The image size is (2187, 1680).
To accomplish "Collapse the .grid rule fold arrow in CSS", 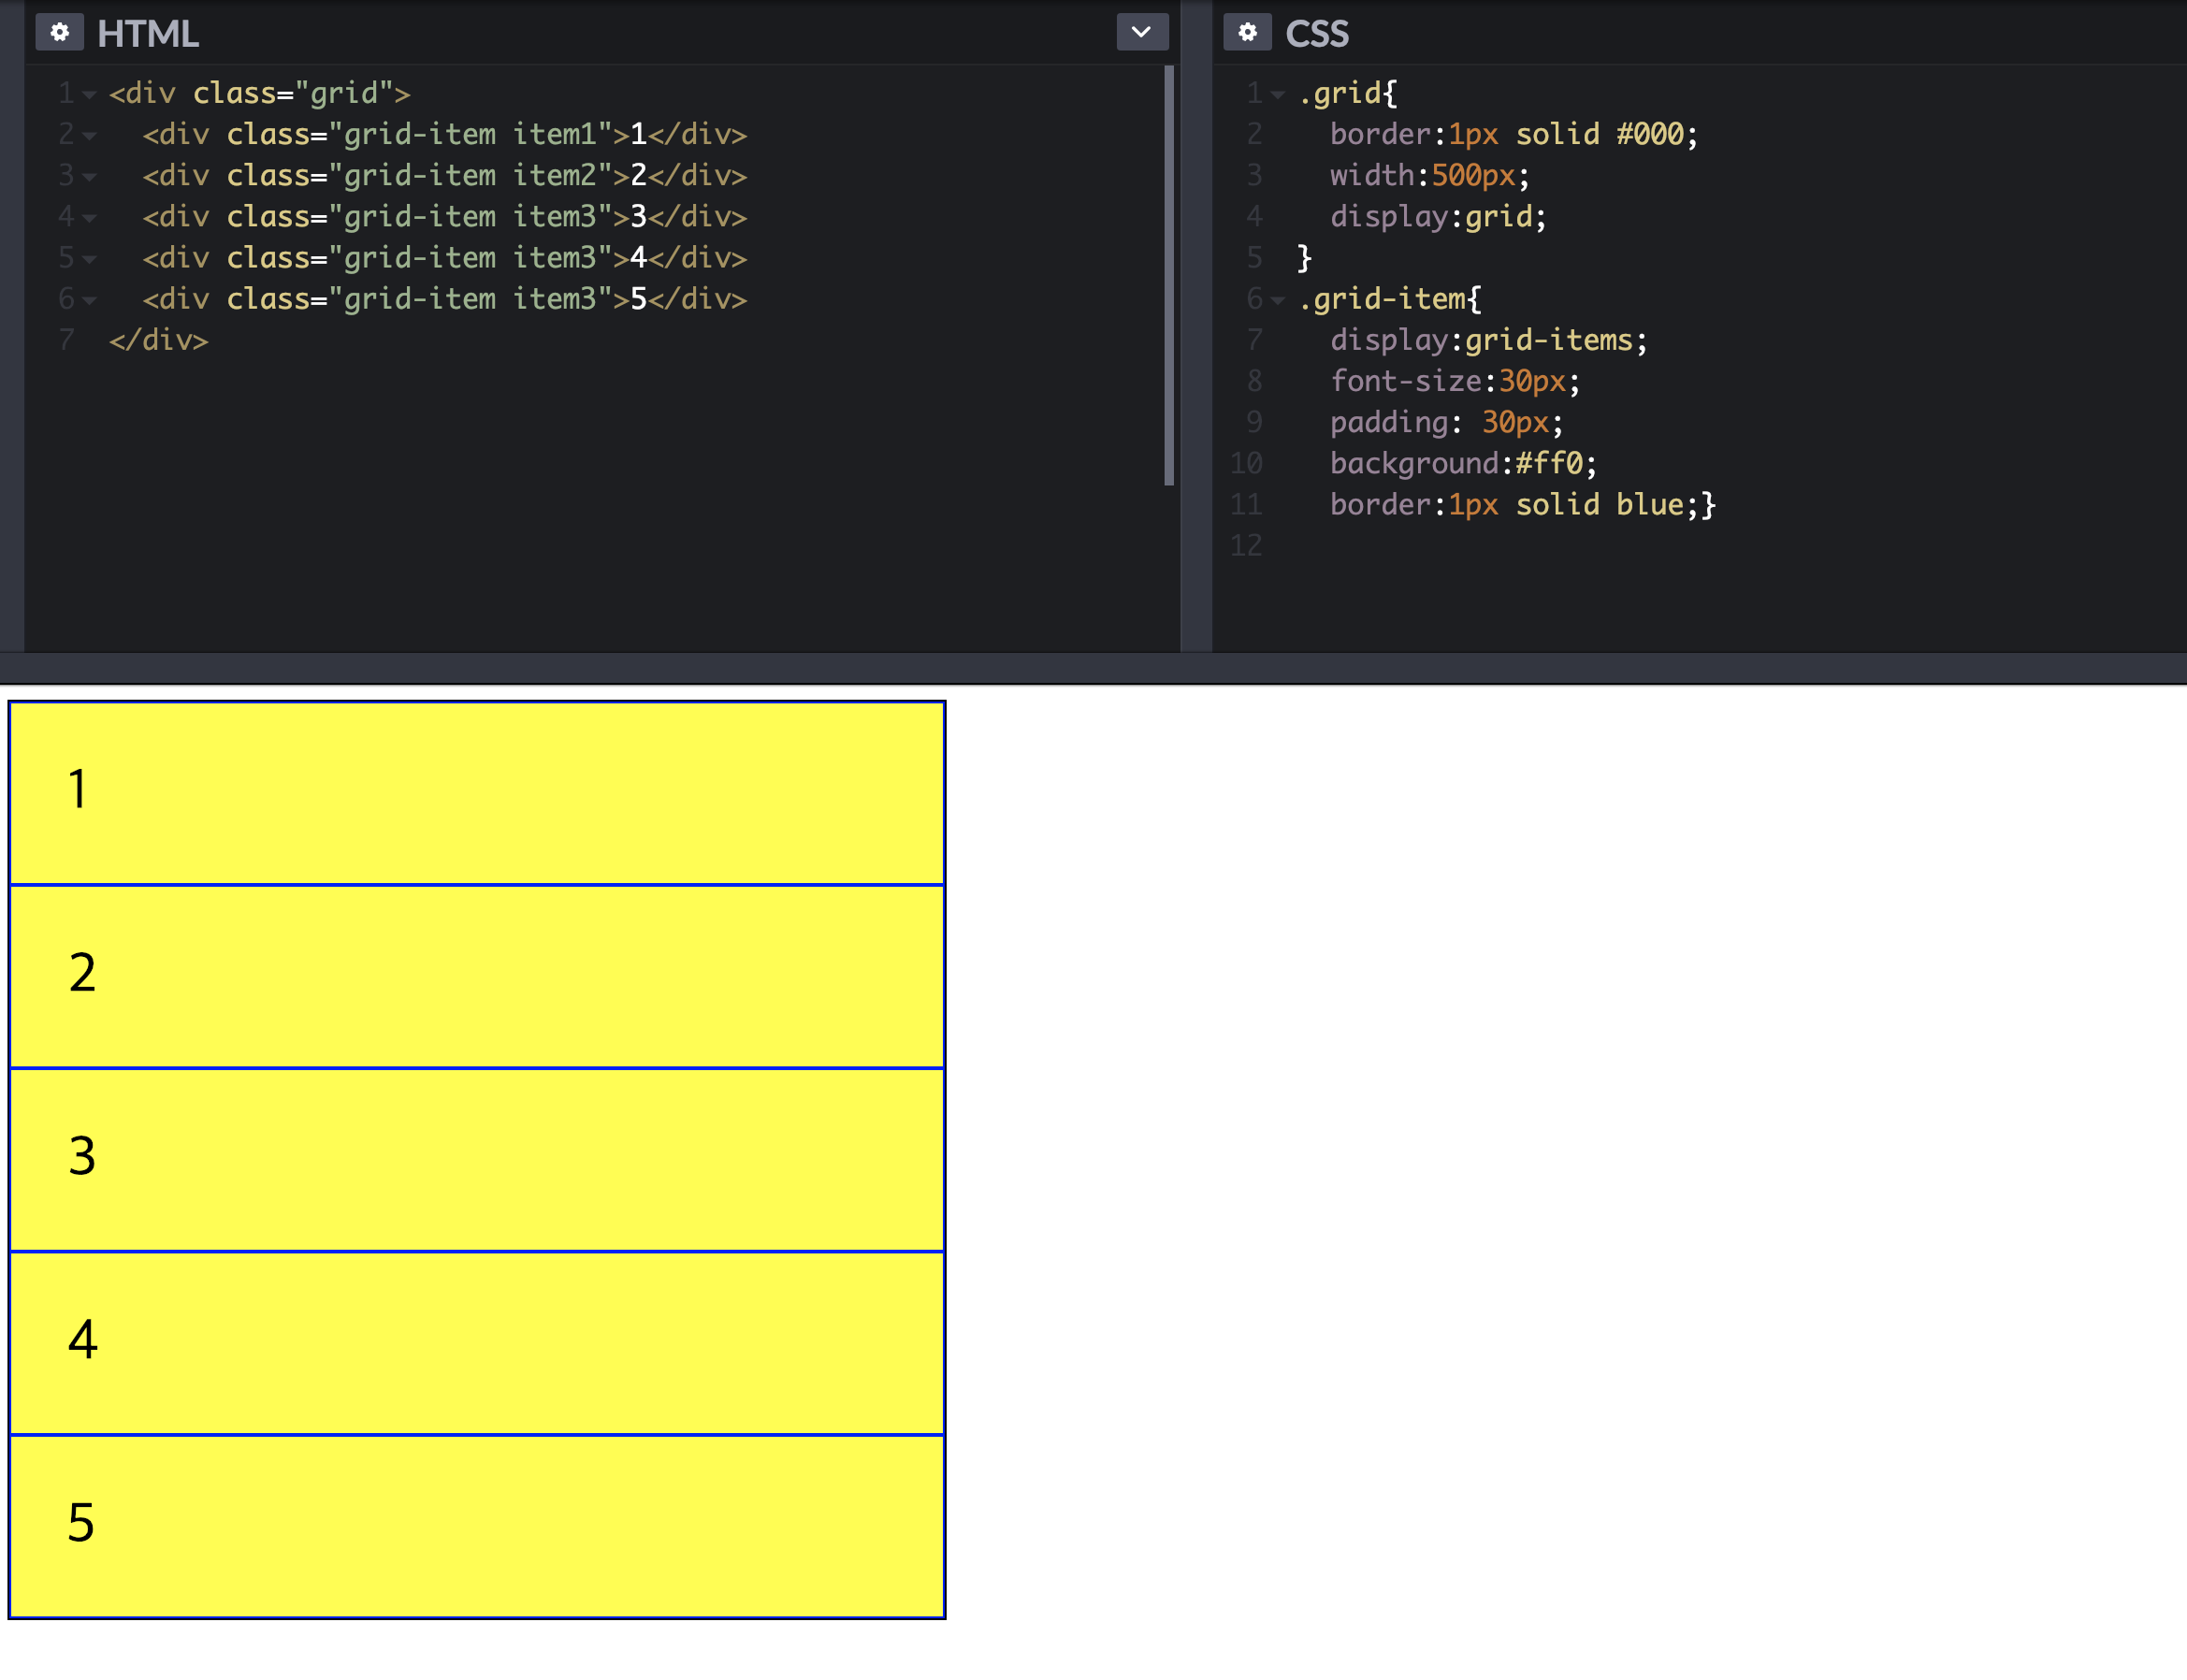I will coord(1278,95).
